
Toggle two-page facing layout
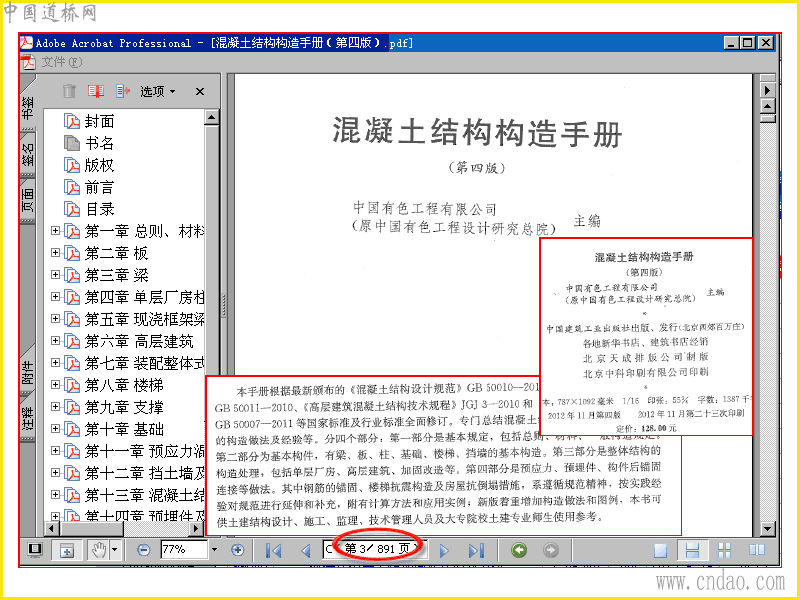point(757,550)
